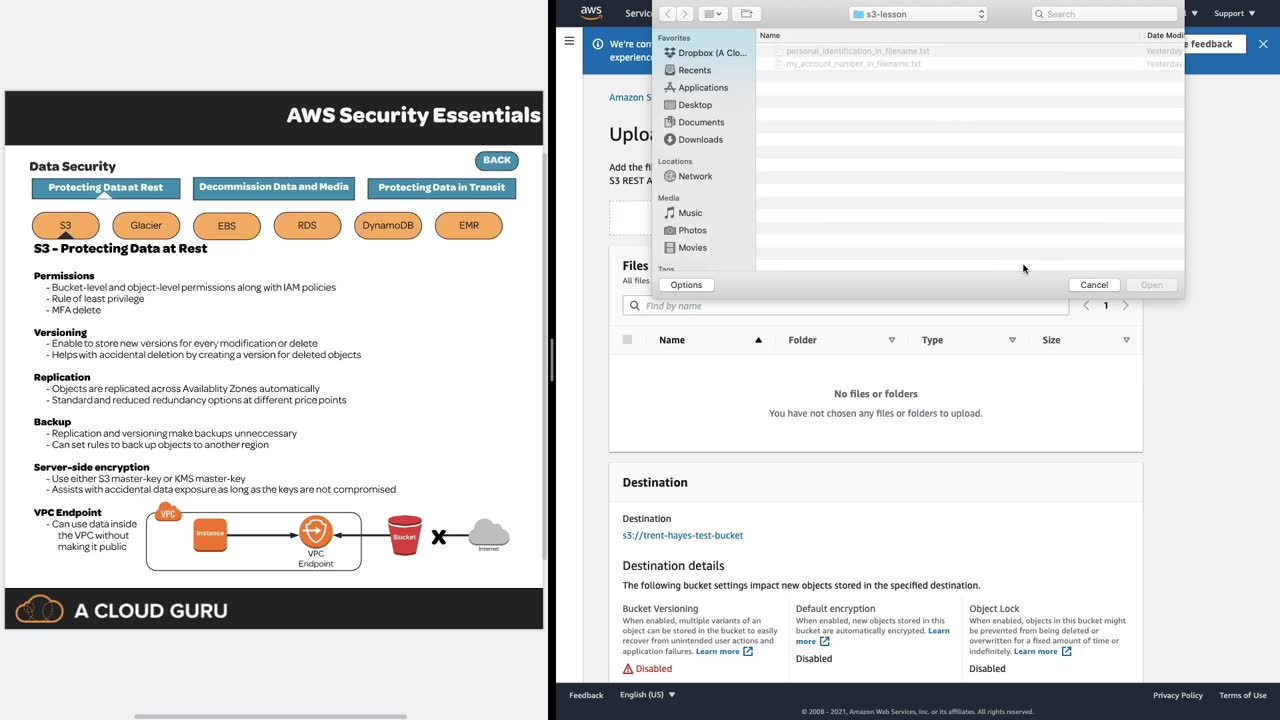
Task: Click the info icon in the blue banner
Action: (x=598, y=44)
